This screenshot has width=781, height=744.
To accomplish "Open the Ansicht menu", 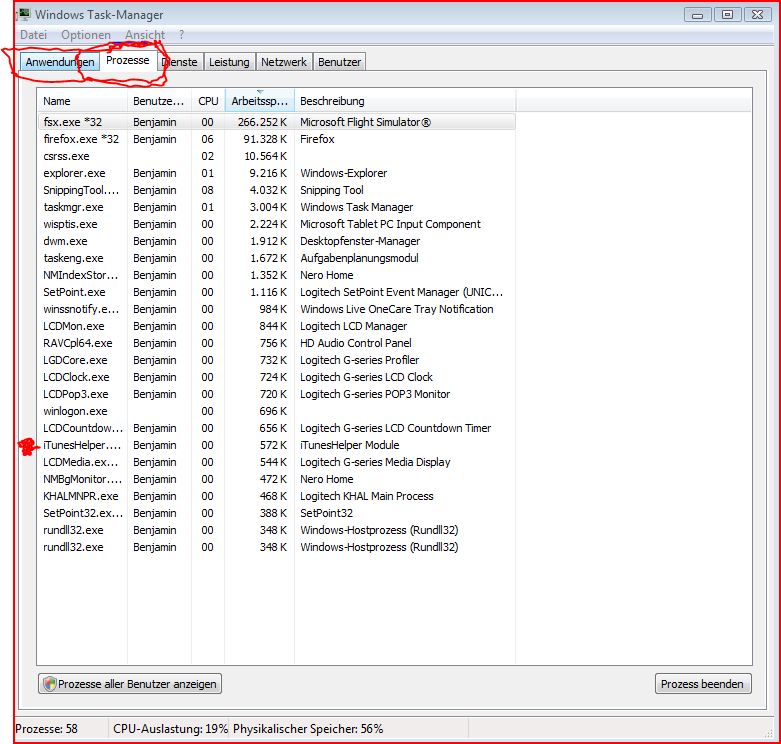I will point(144,35).
